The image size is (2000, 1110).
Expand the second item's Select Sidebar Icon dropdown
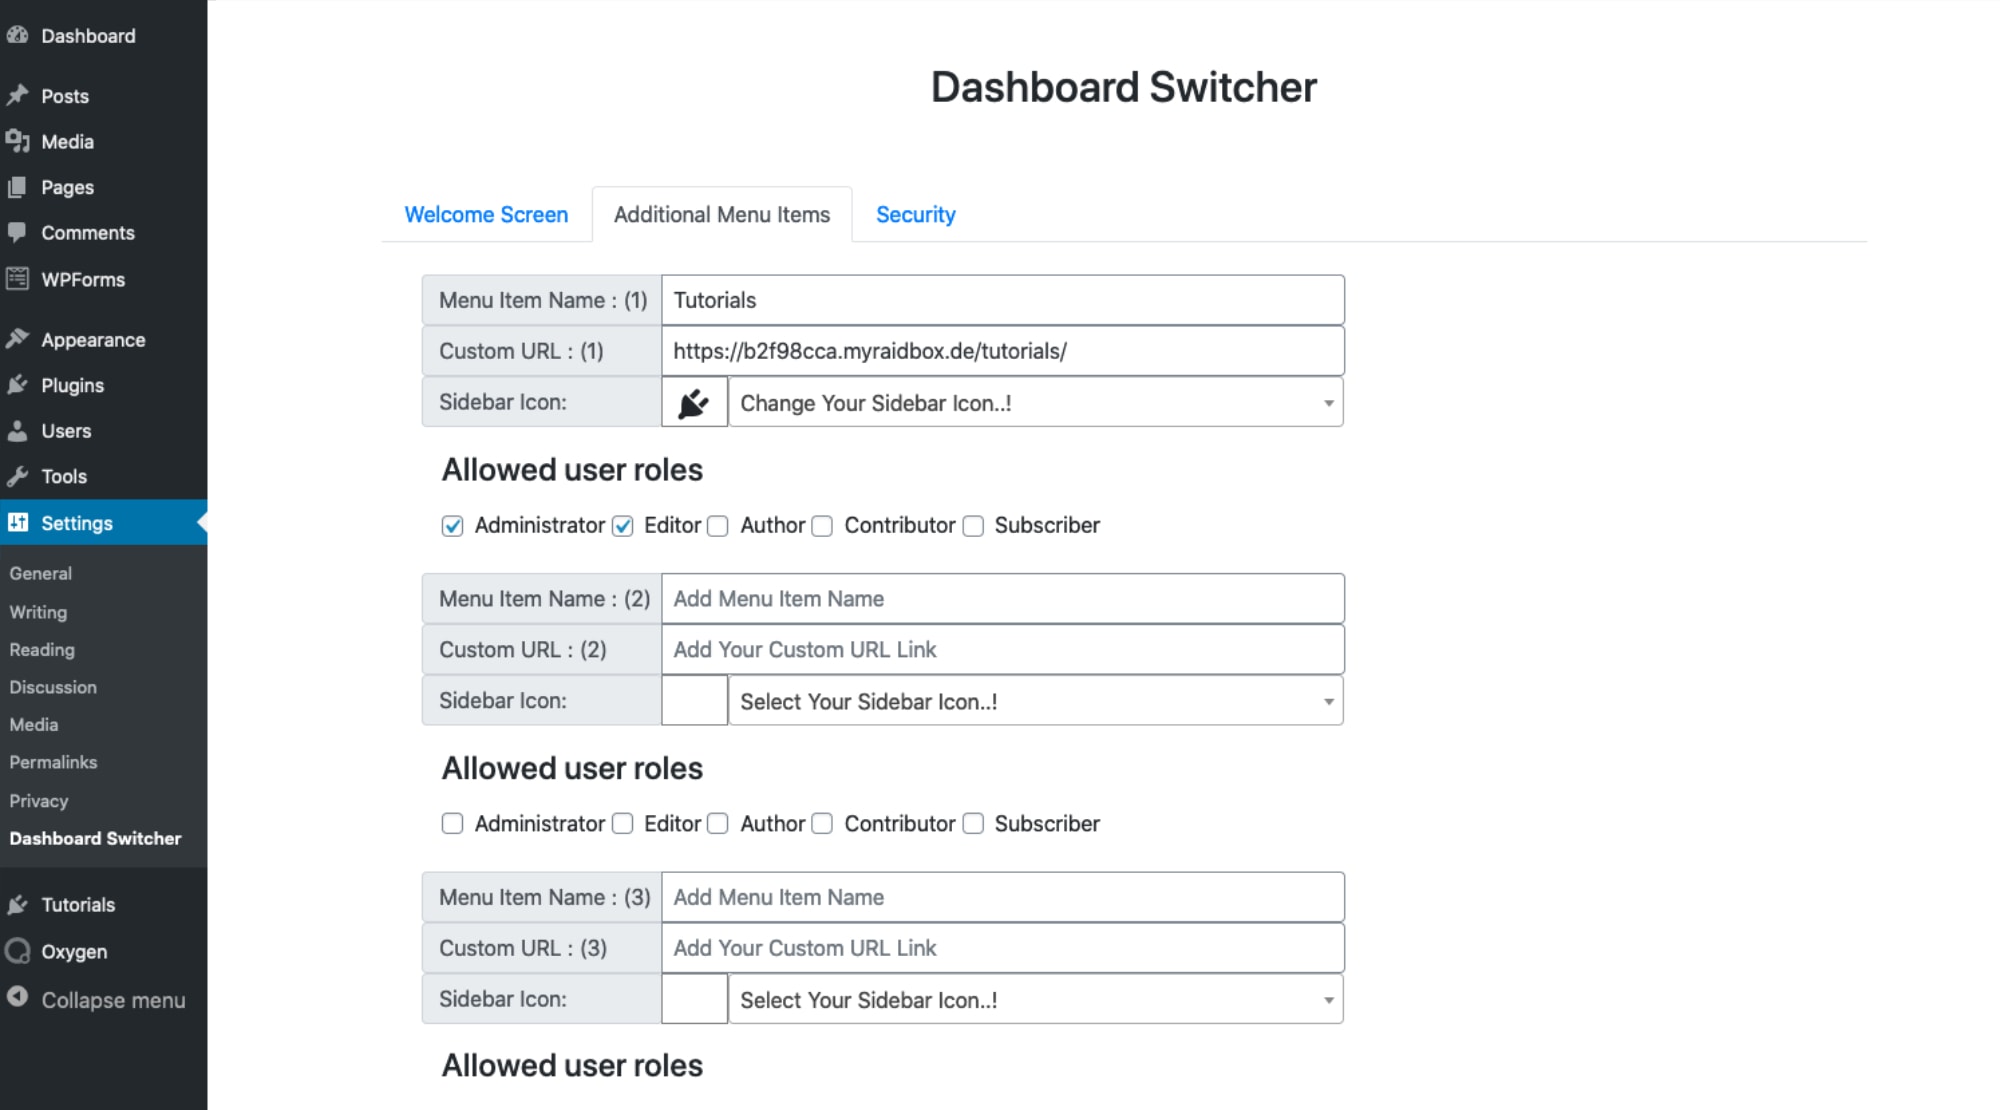(1035, 701)
